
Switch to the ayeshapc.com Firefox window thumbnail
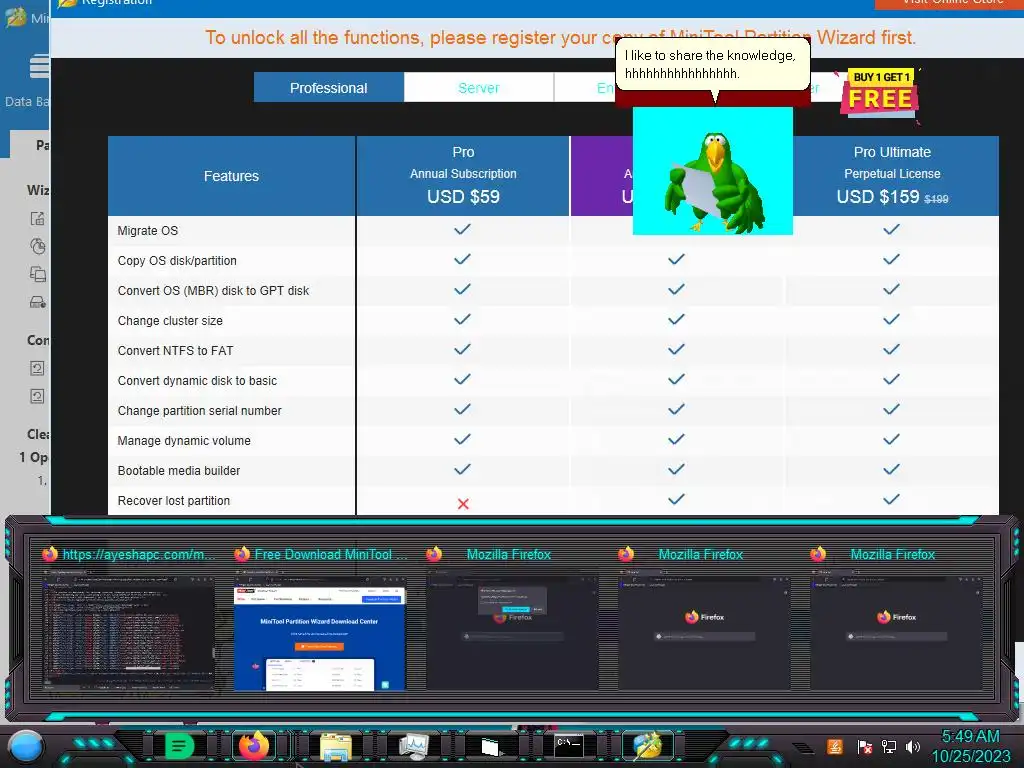(128, 632)
